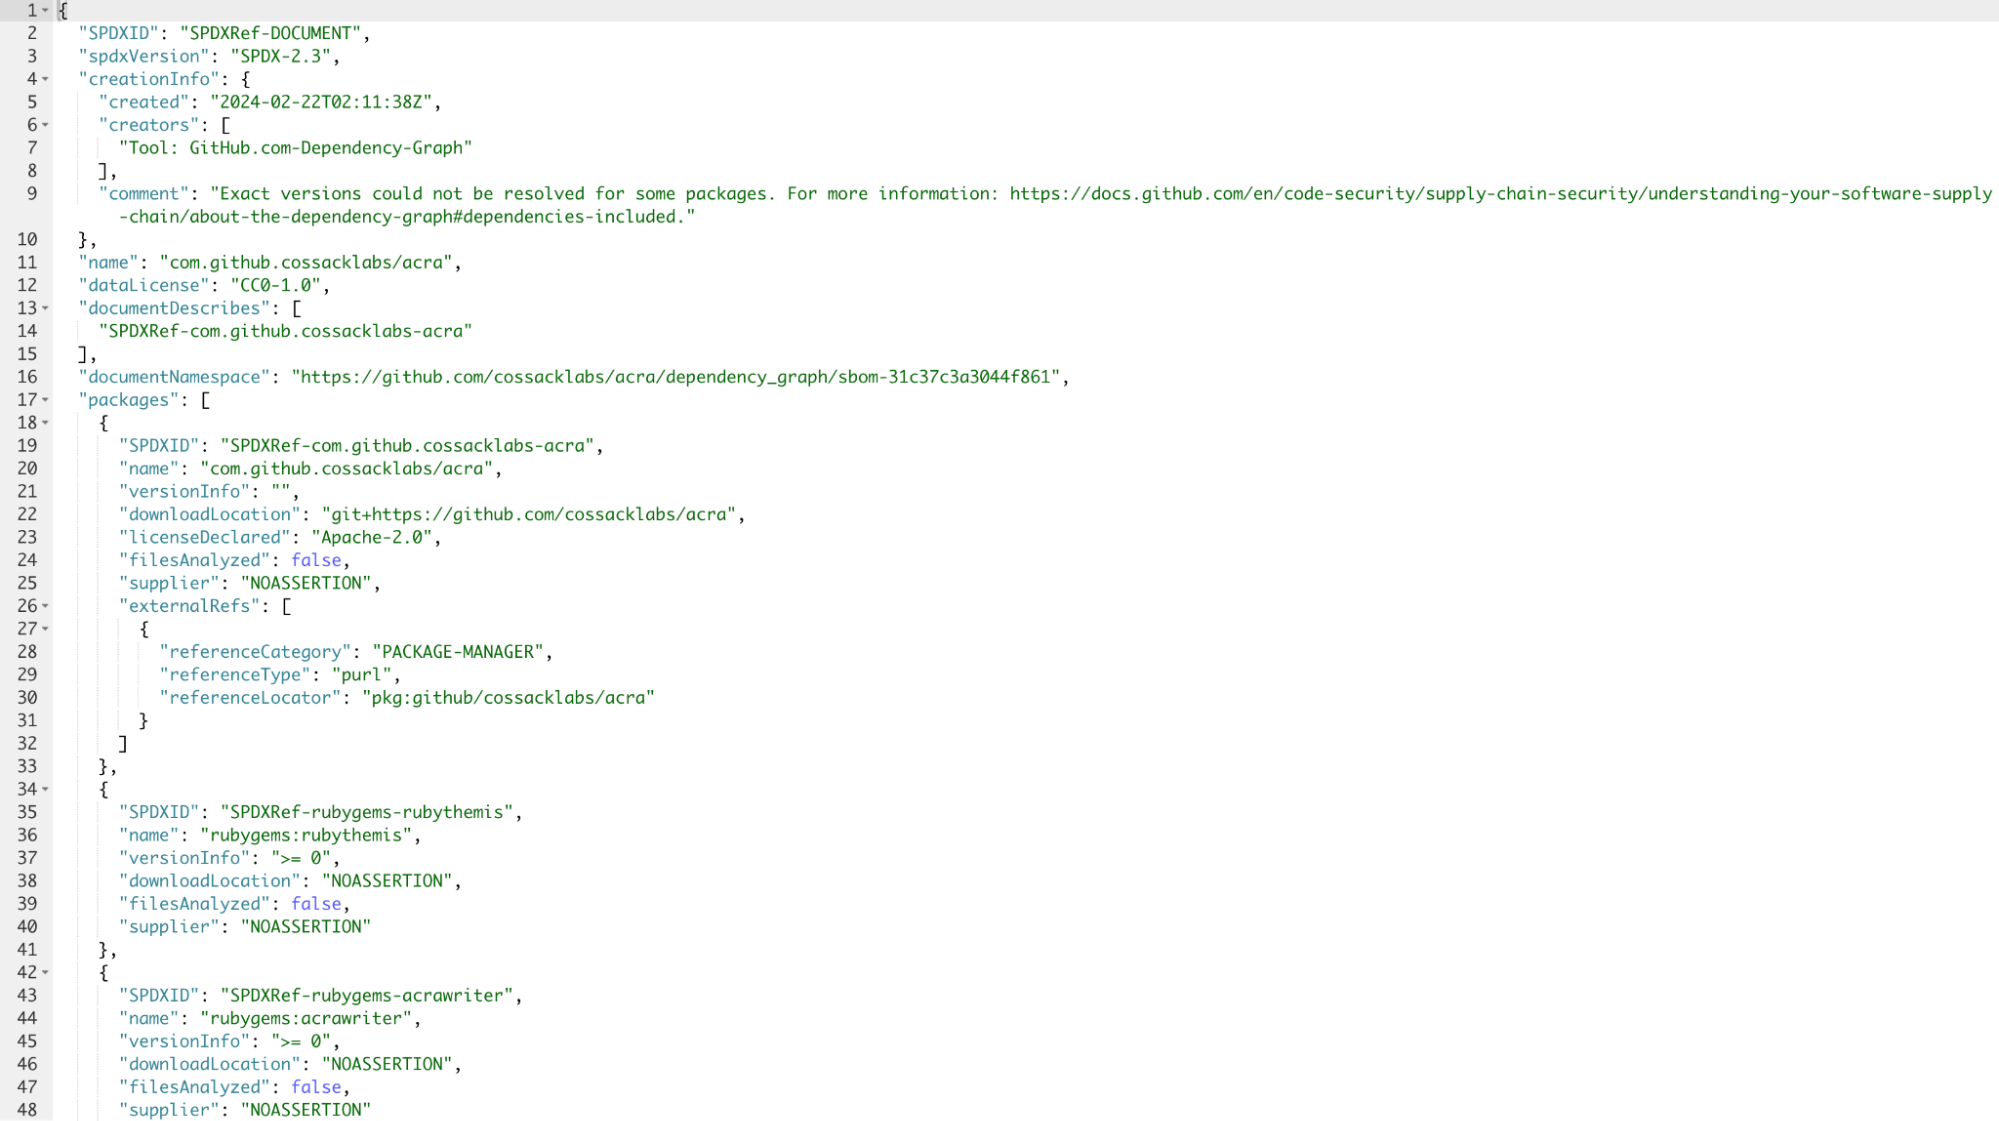Fold the creators array on line 6

click(x=45, y=125)
